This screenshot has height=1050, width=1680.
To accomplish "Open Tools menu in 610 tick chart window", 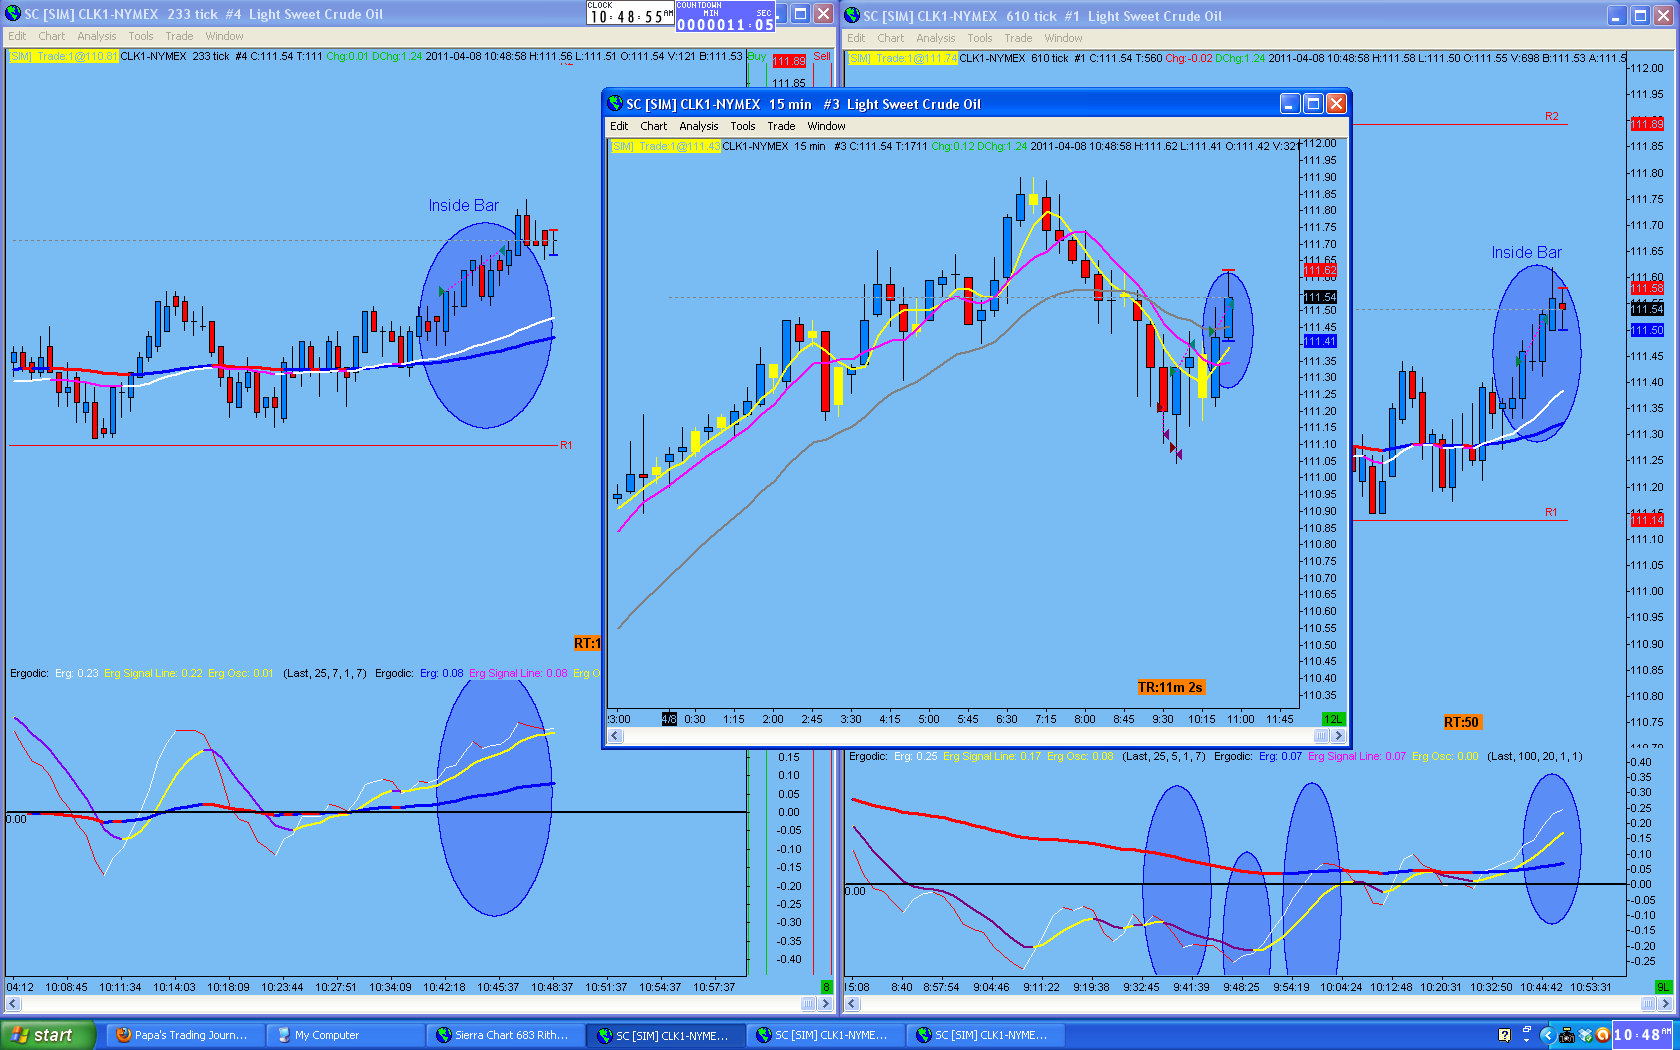I will click(980, 38).
